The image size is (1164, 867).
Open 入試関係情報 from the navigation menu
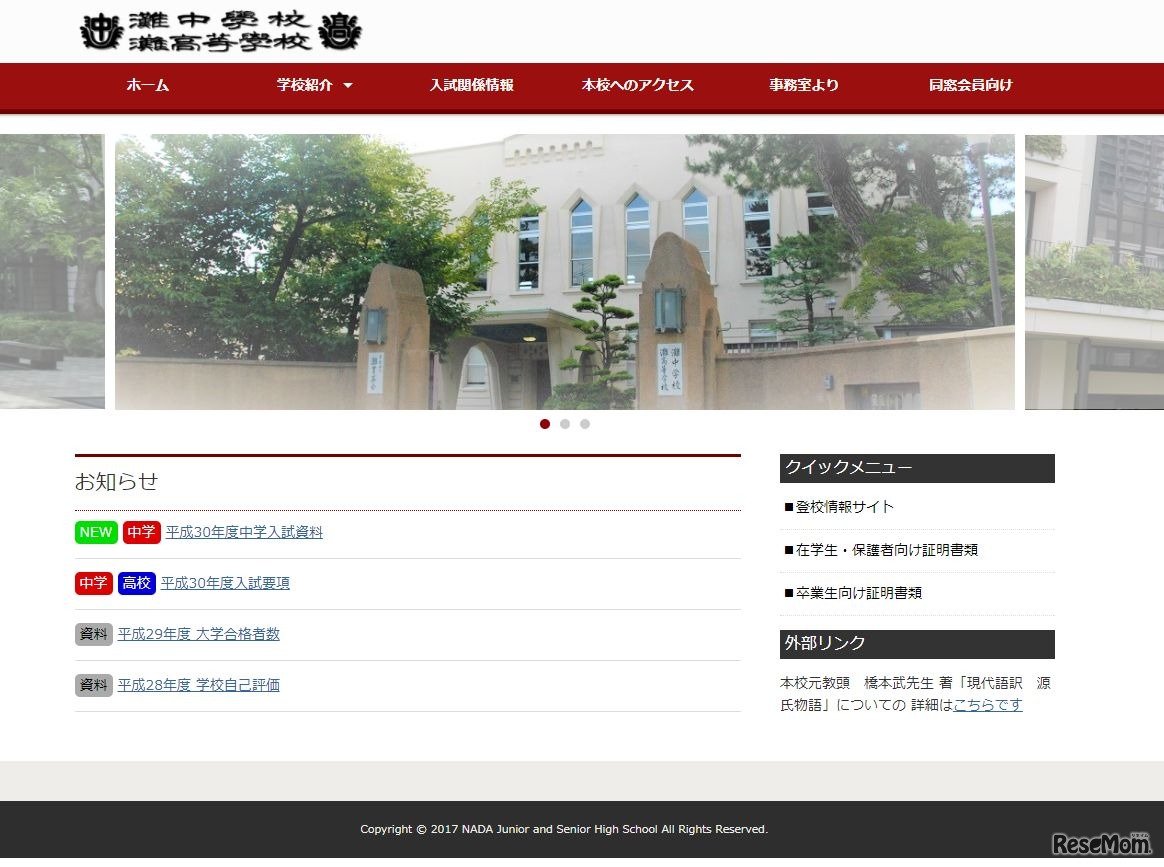click(x=471, y=86)
